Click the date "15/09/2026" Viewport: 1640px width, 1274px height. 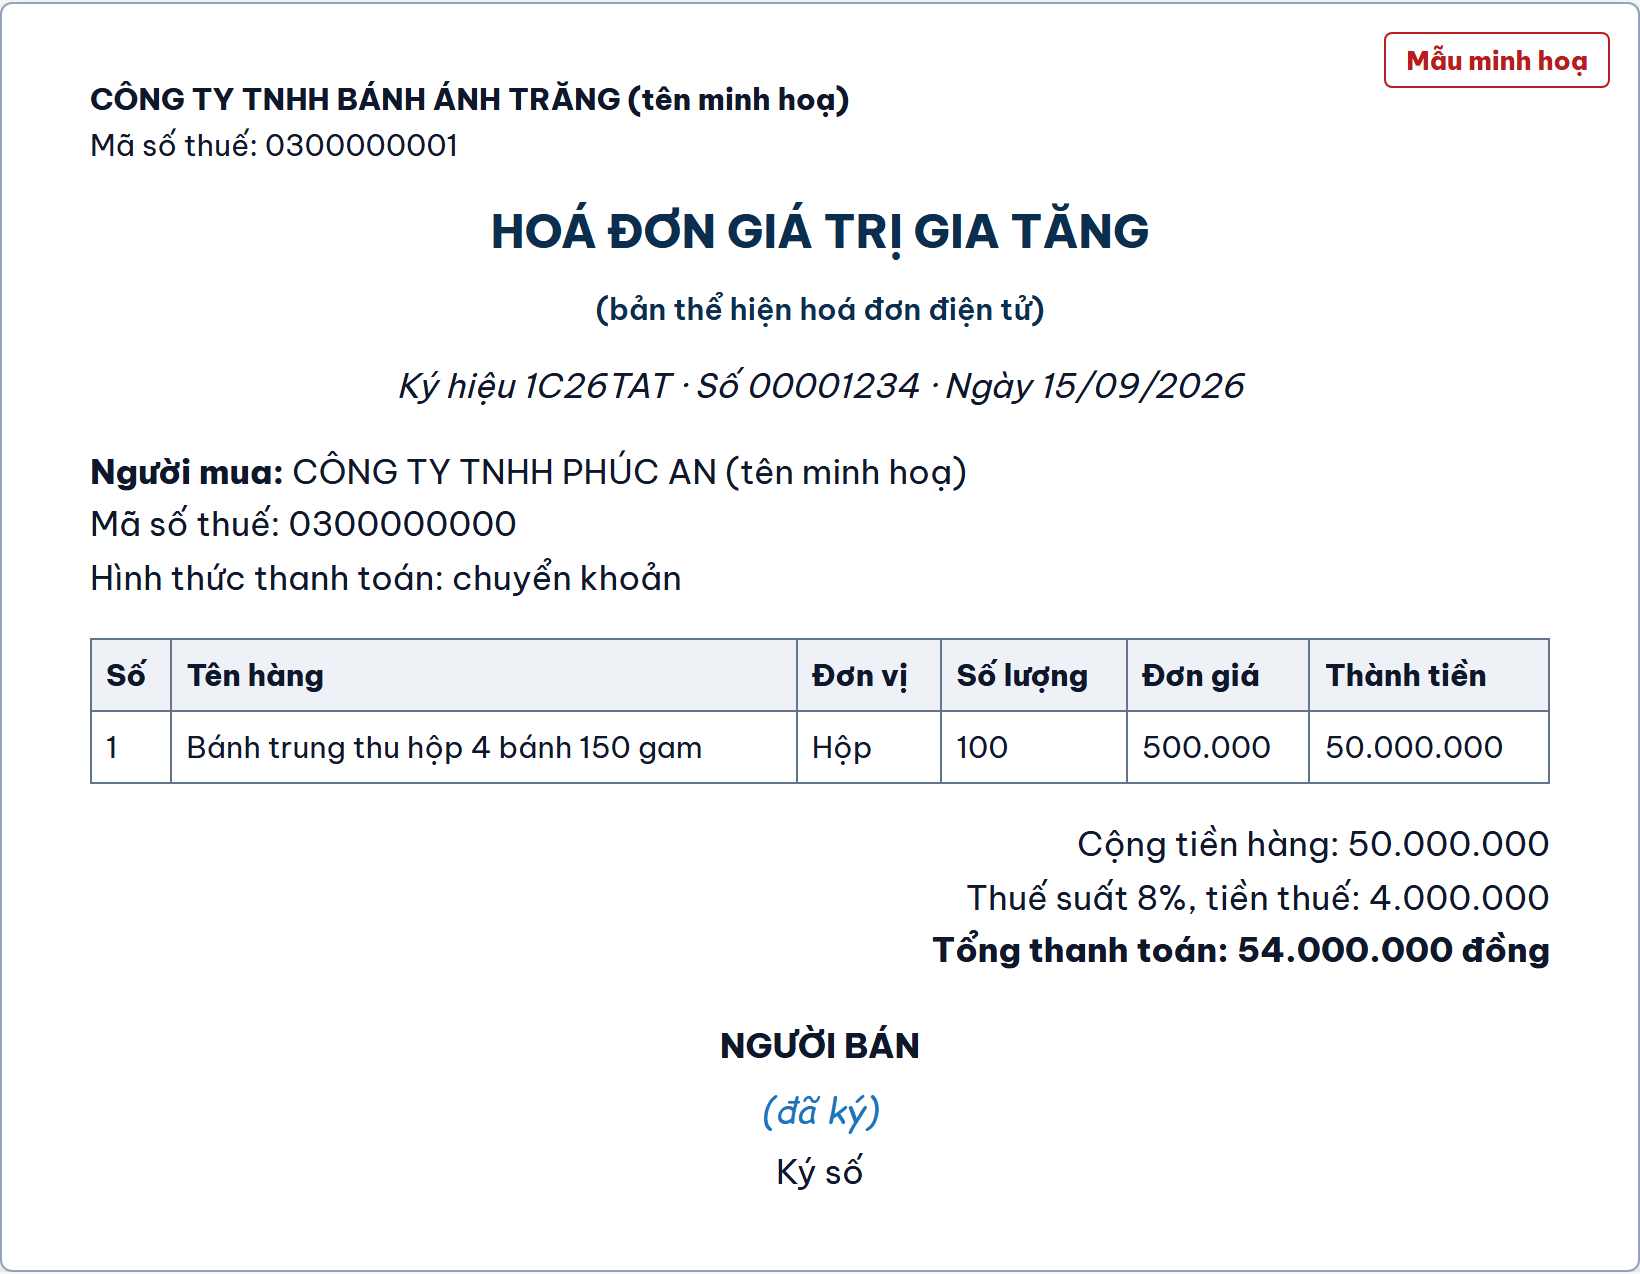1143,386
